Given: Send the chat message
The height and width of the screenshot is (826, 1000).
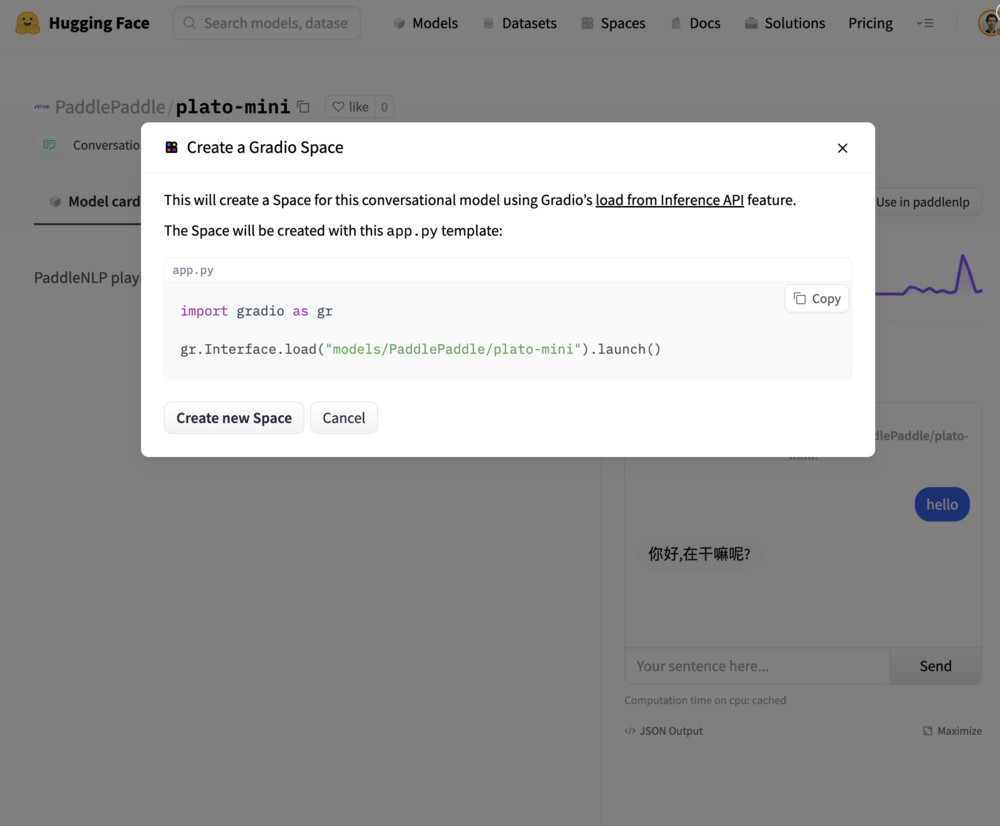Looking at the screenshot, I should coord(935,666).
